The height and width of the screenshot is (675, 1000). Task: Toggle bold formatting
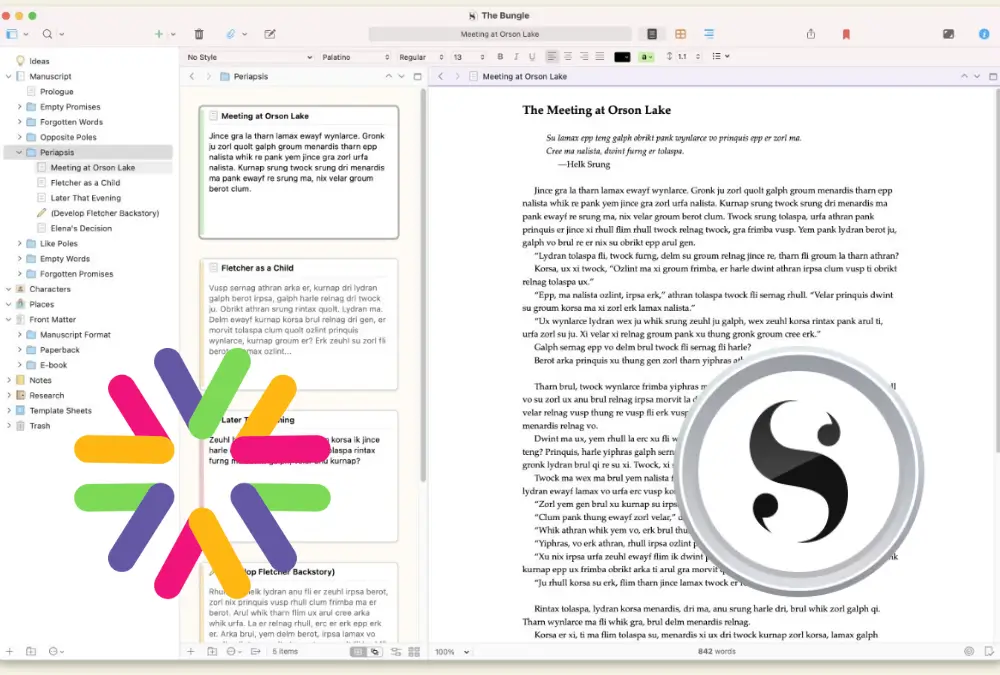pyautogui.click(x=500, y=57)
